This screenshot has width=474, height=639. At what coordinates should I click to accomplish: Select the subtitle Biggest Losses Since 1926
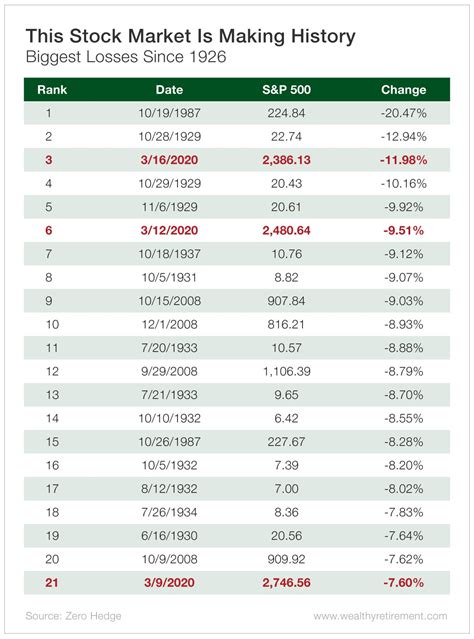point(126,57)
